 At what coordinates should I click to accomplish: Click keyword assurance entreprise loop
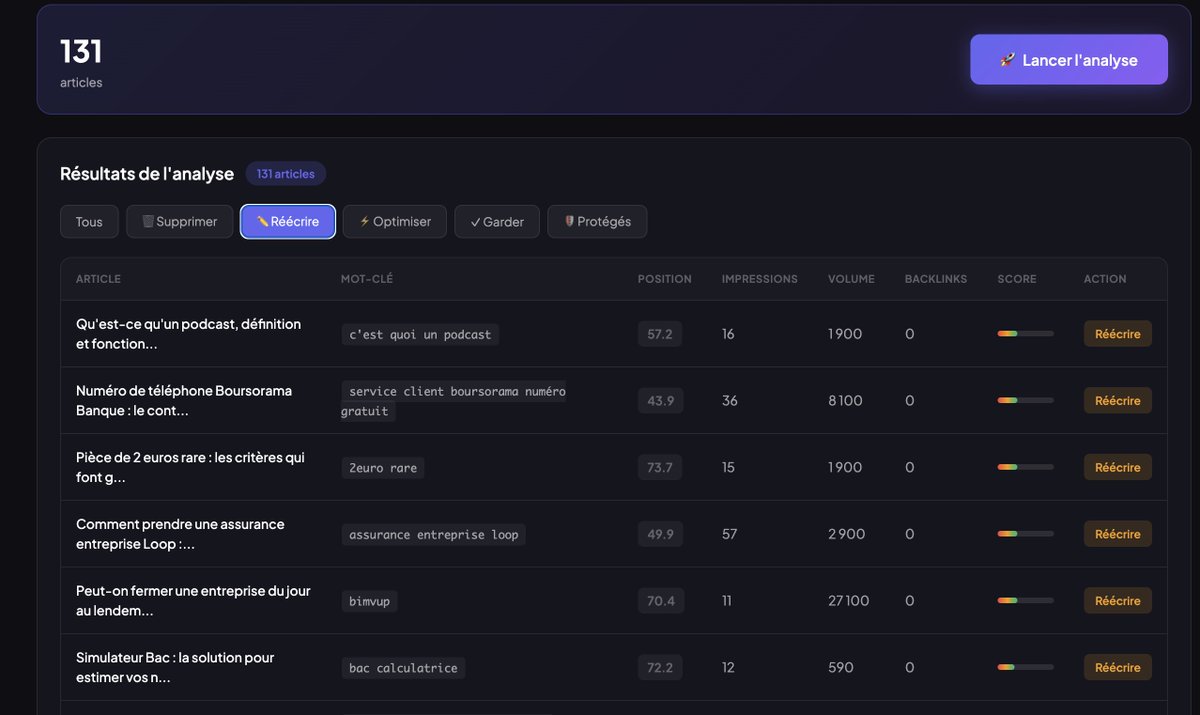(433, 534)
